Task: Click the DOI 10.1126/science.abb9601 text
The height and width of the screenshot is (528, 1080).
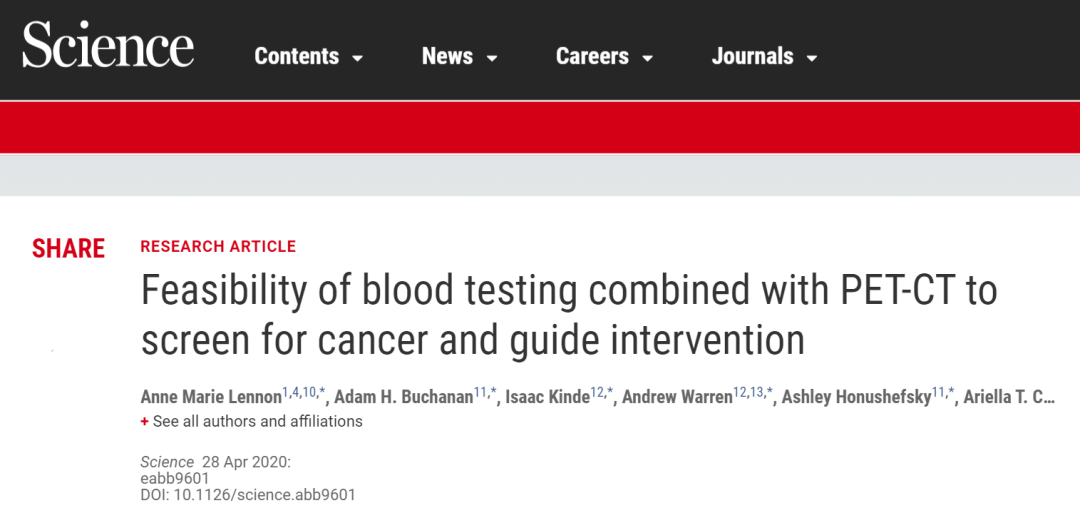Action: coord(248,495)
